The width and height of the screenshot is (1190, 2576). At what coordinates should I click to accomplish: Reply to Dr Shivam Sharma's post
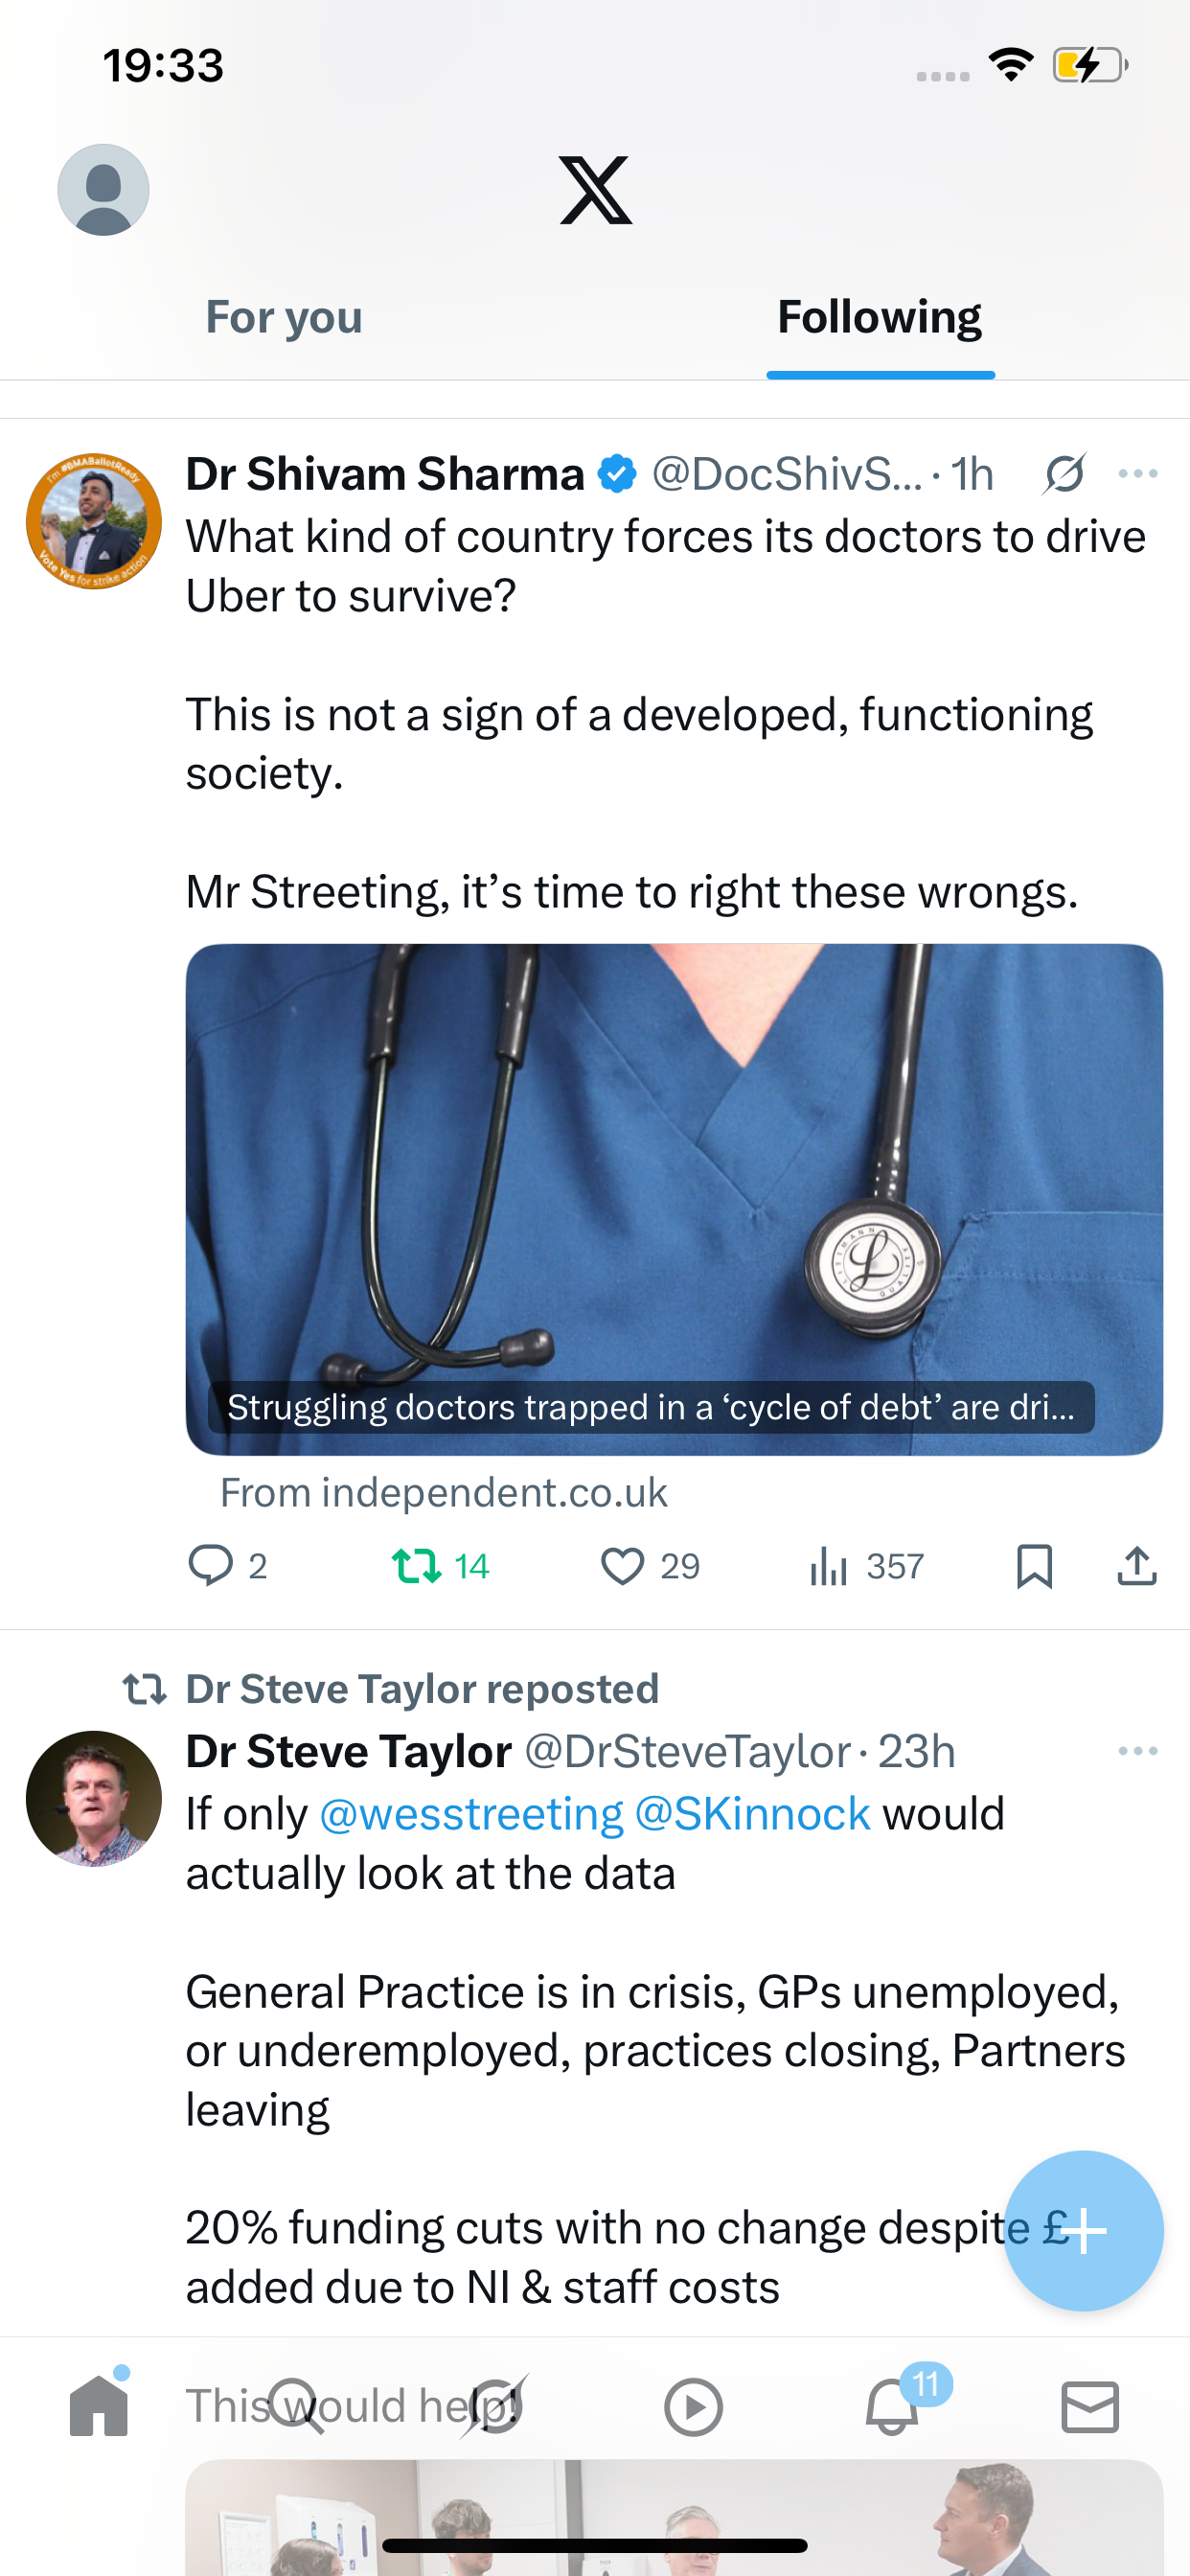(211, 1565)
